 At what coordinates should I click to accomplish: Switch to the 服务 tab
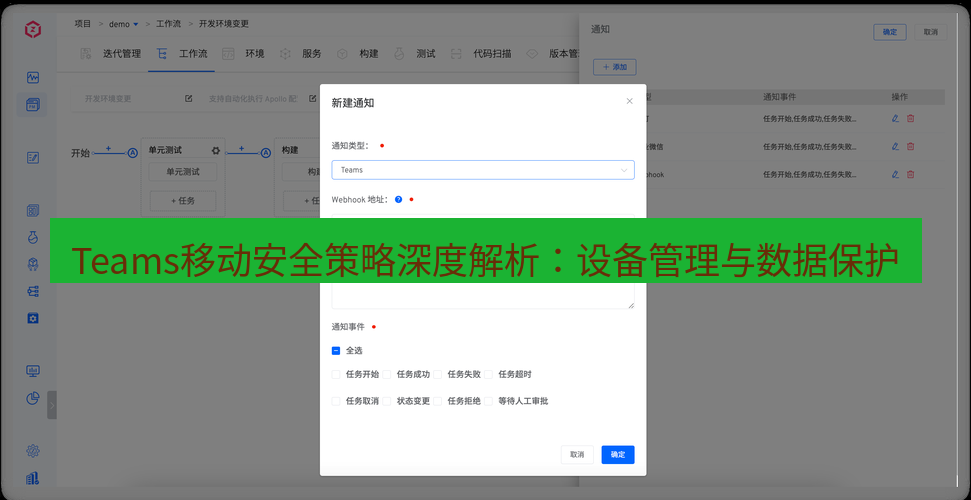(x=300, y=54)
